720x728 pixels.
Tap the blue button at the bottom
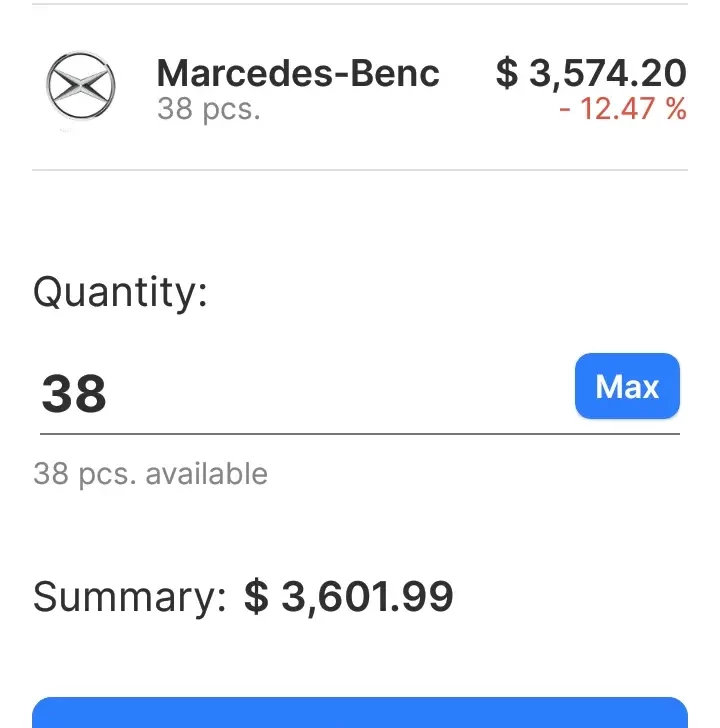(x=360, y=713)
